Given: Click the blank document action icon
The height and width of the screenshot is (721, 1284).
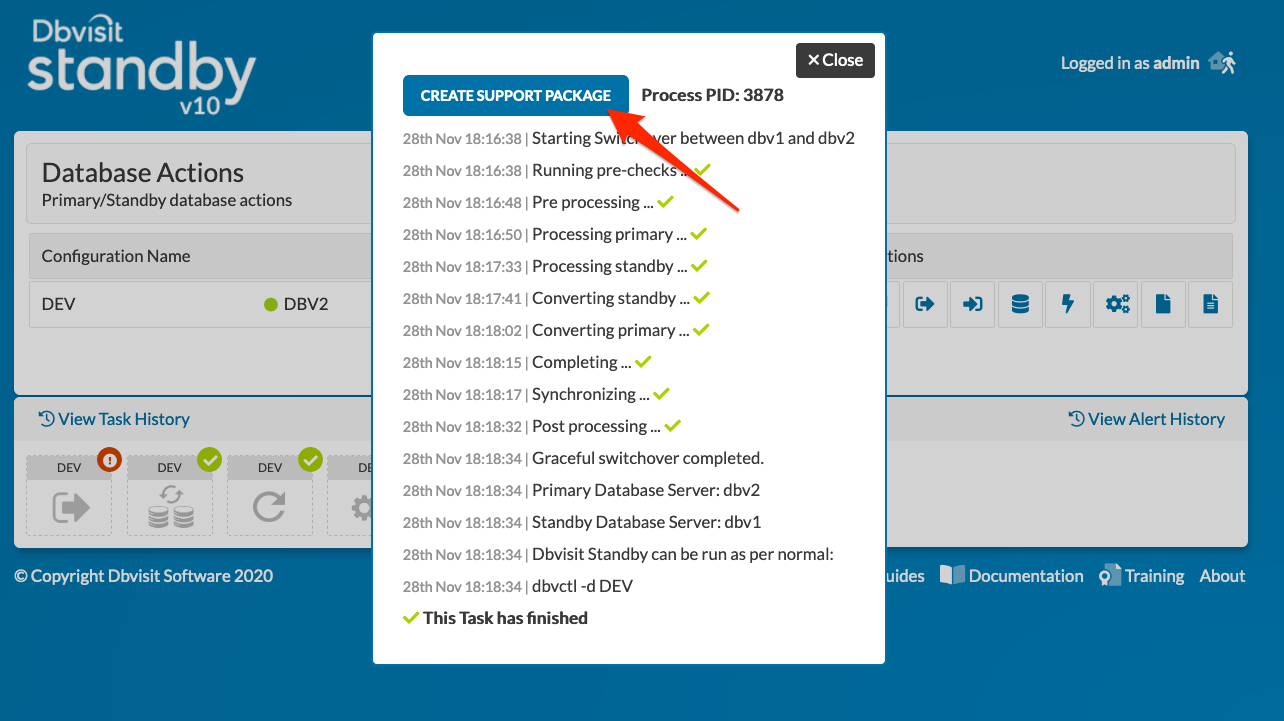Looking at the screenshot, I should pyautogui.click(x=1163, y=304).
